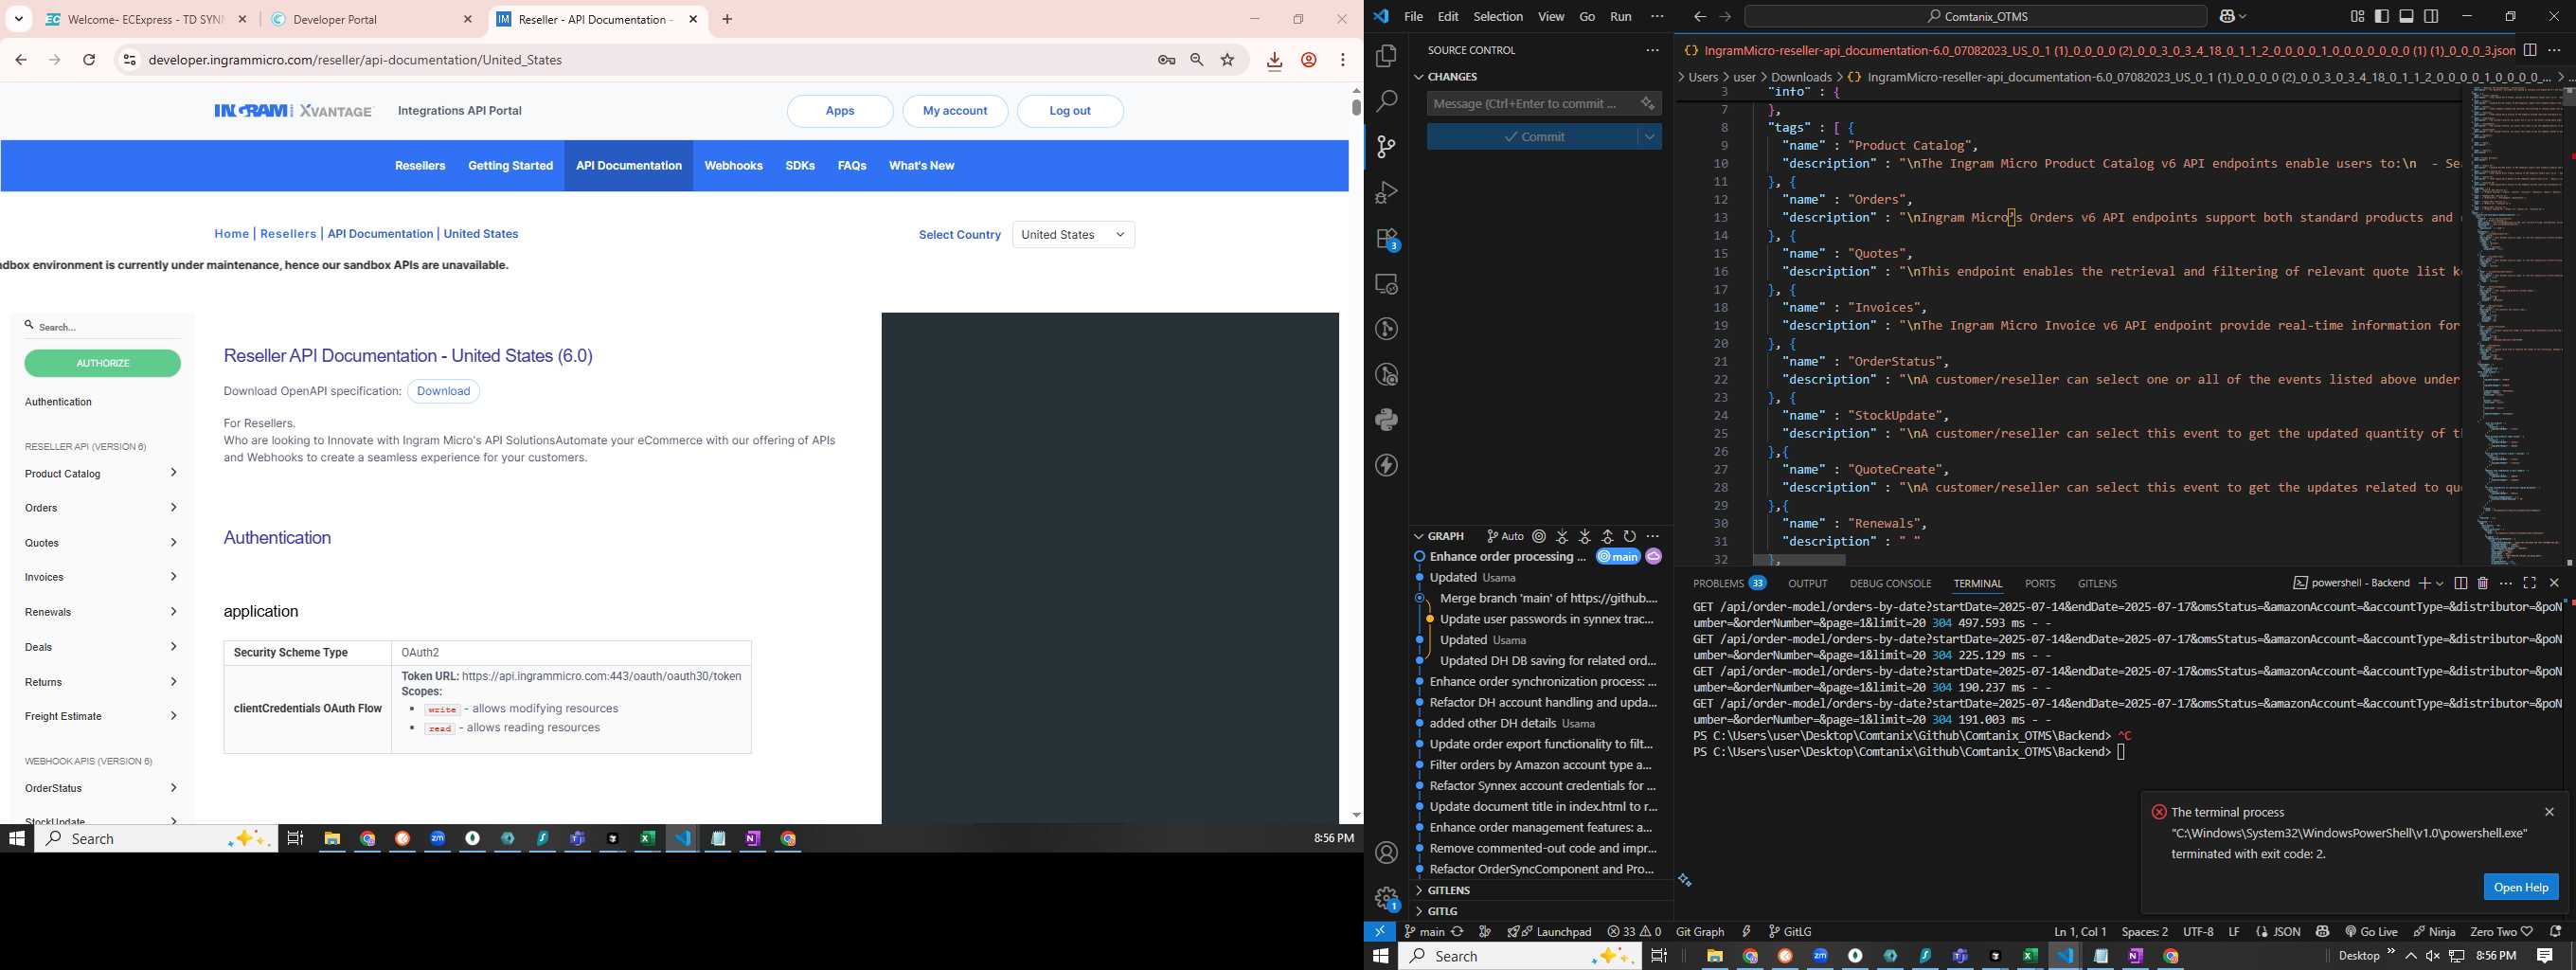2576x970 pixels.
Task: Open the VS Code Accounts icon
Action: (1386, 853)
